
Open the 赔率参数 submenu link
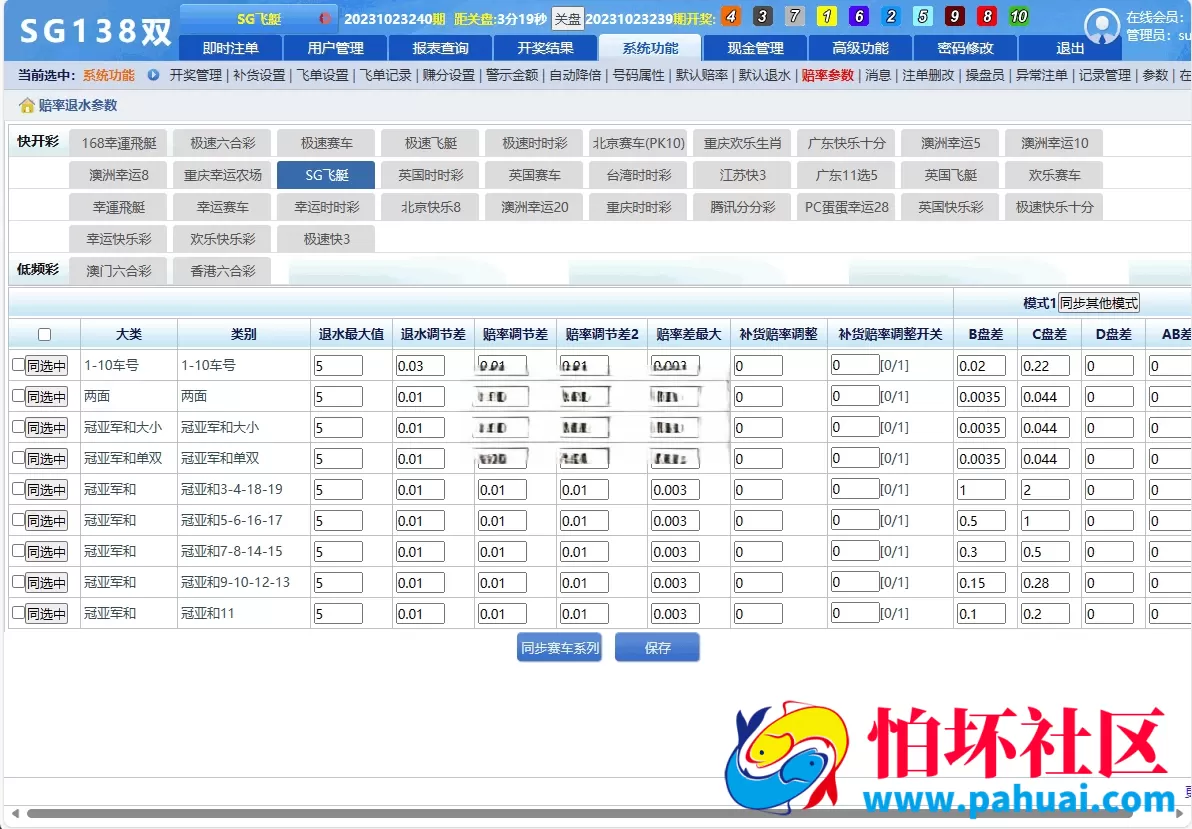point(827,75)
